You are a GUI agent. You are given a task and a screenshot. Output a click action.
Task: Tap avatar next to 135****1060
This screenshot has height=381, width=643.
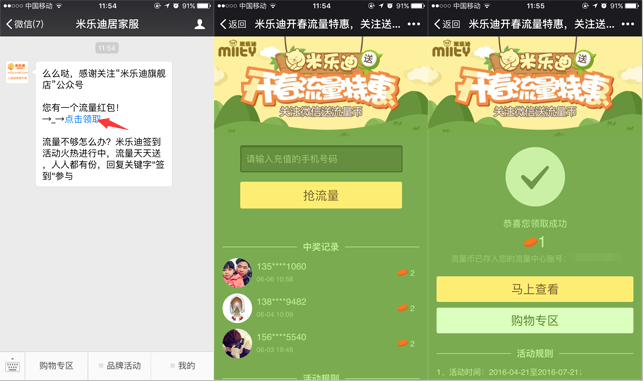237,273
